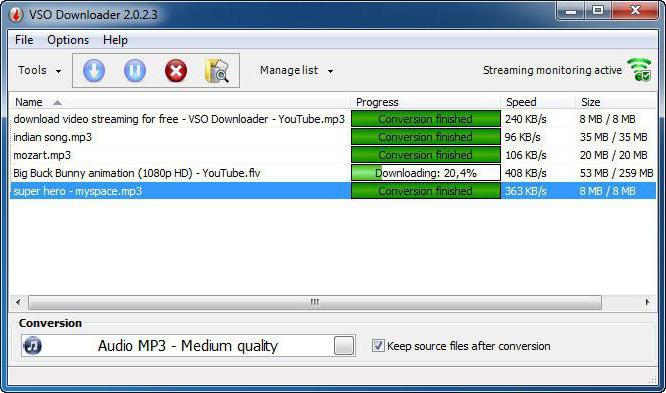Click the Downloading 20,4% progress bar
666x393 pixels.
click(x=426, y=173)
